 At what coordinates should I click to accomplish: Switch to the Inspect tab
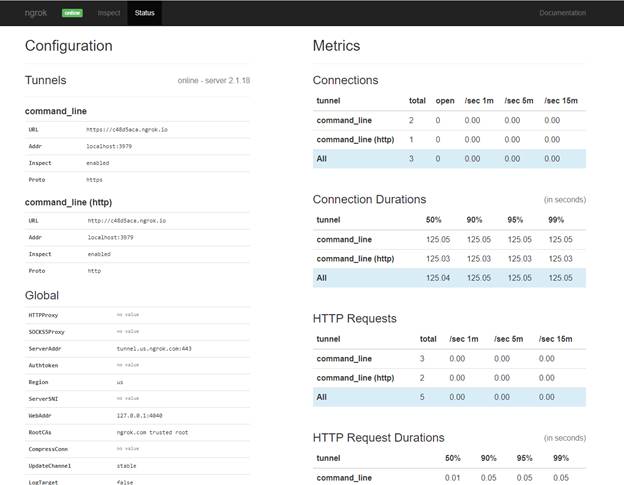click(109, 13)
